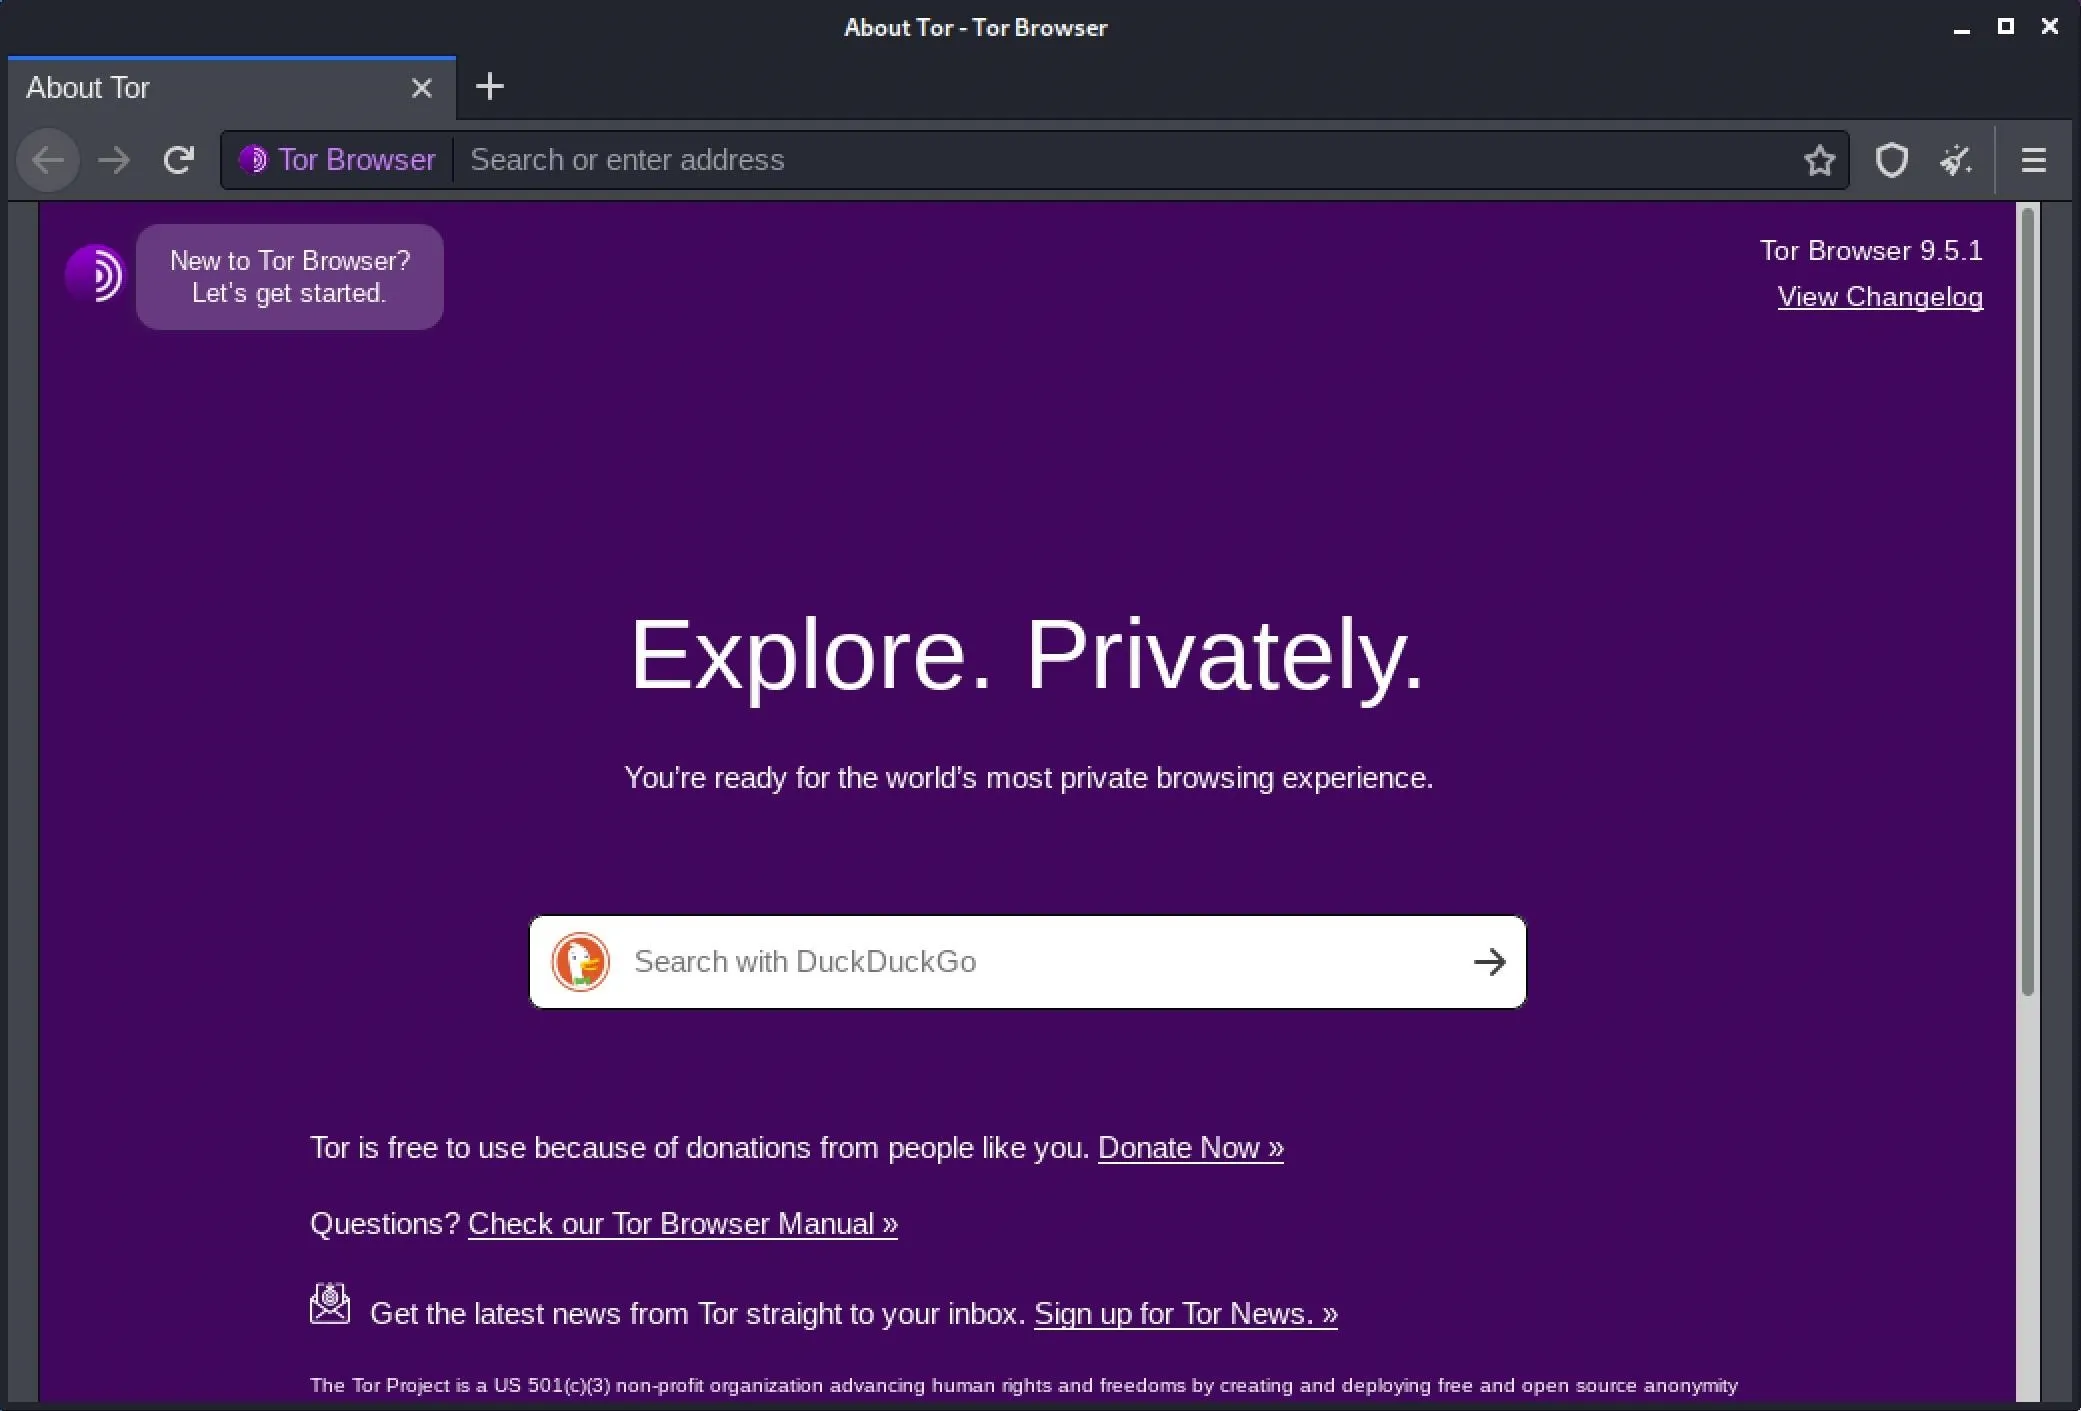Close the About Tor tab
The height and width of the screenshot is (1411, 2081).
422,88
